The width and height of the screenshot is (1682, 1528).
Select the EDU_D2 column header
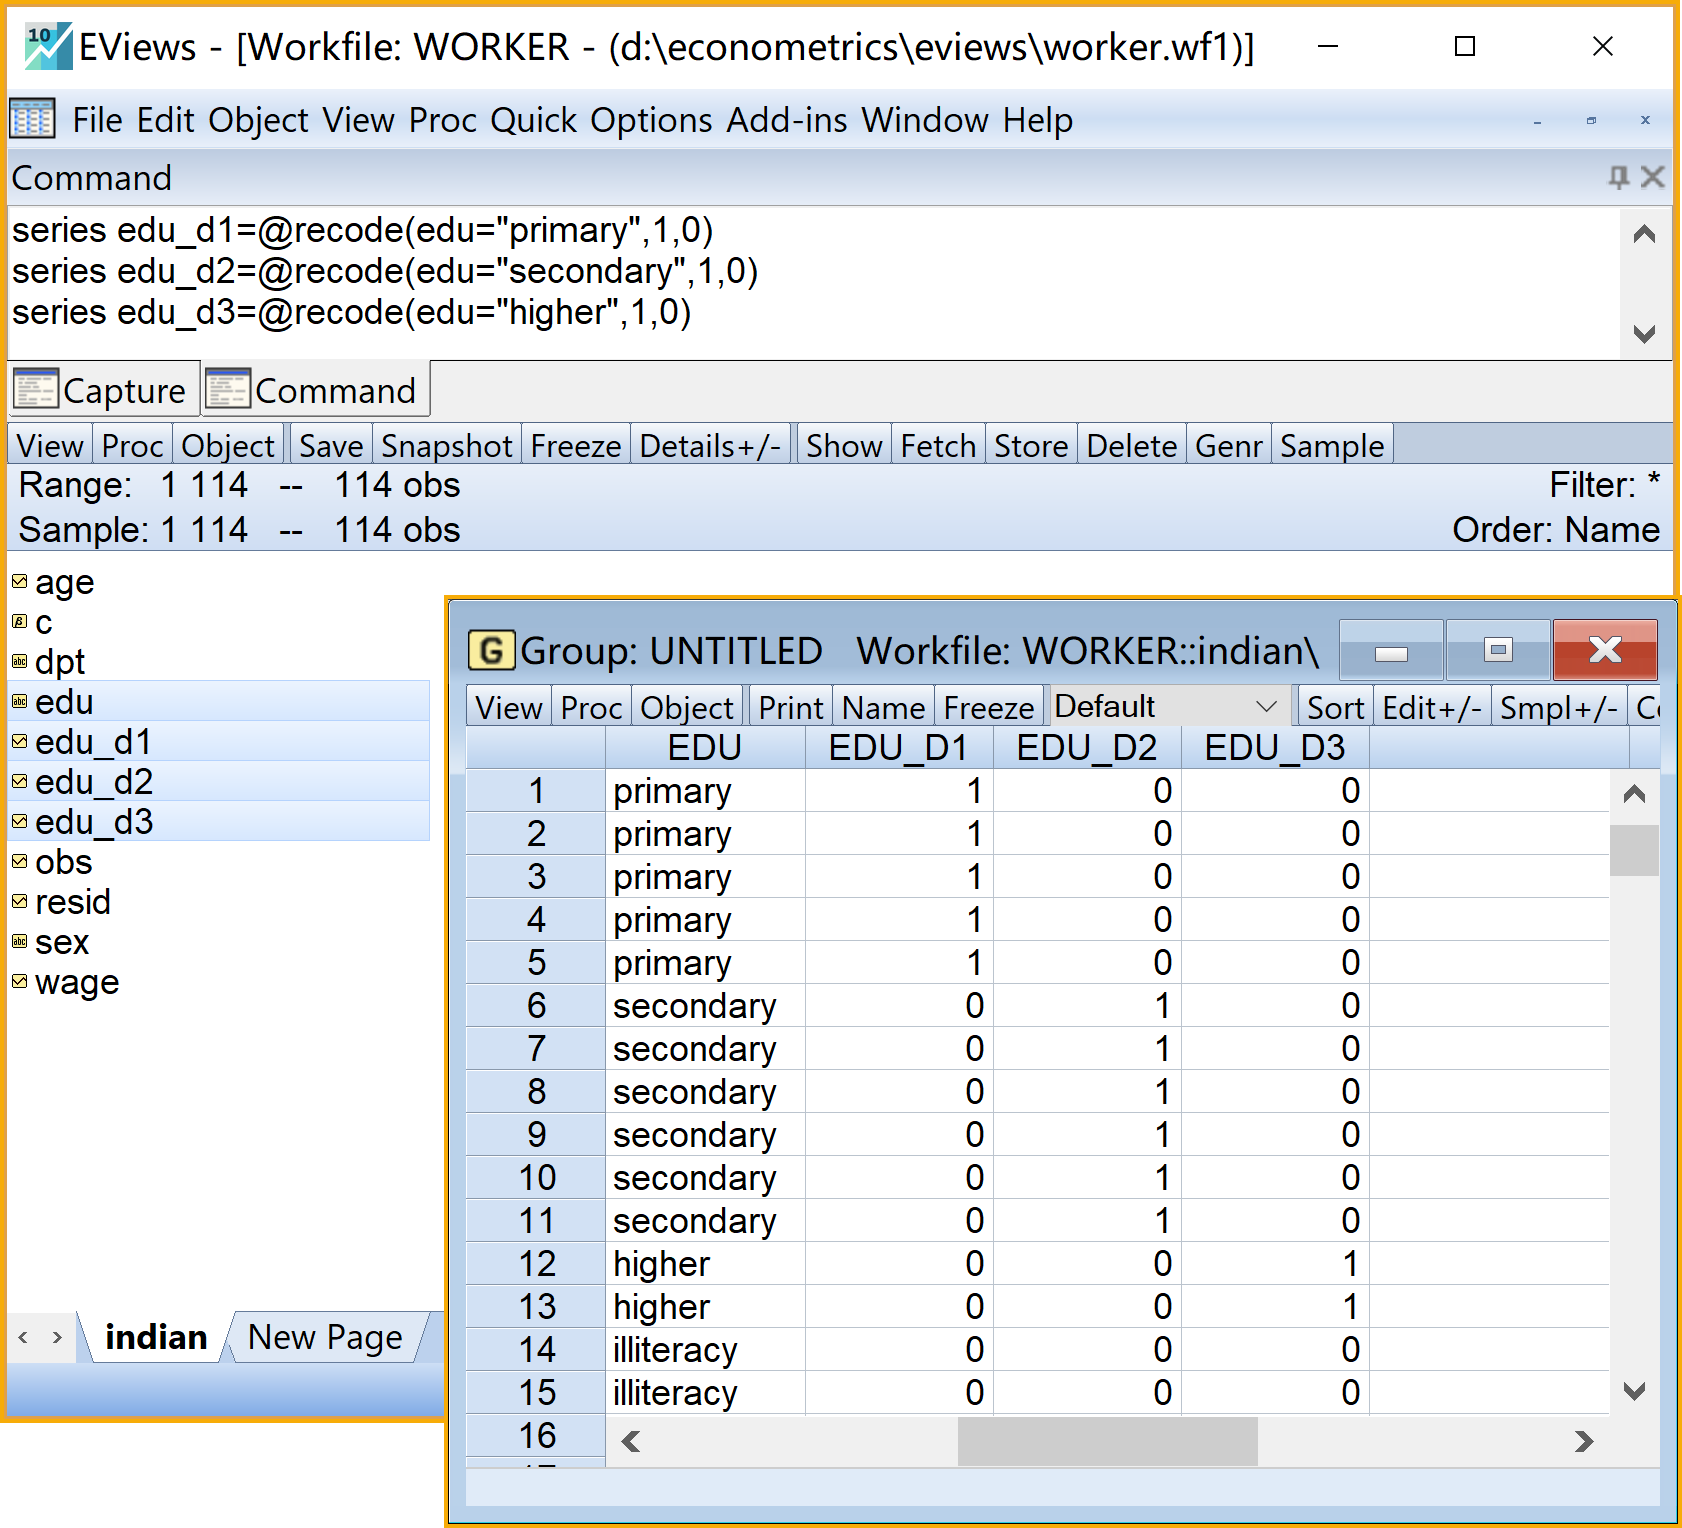pos(1086,748)
